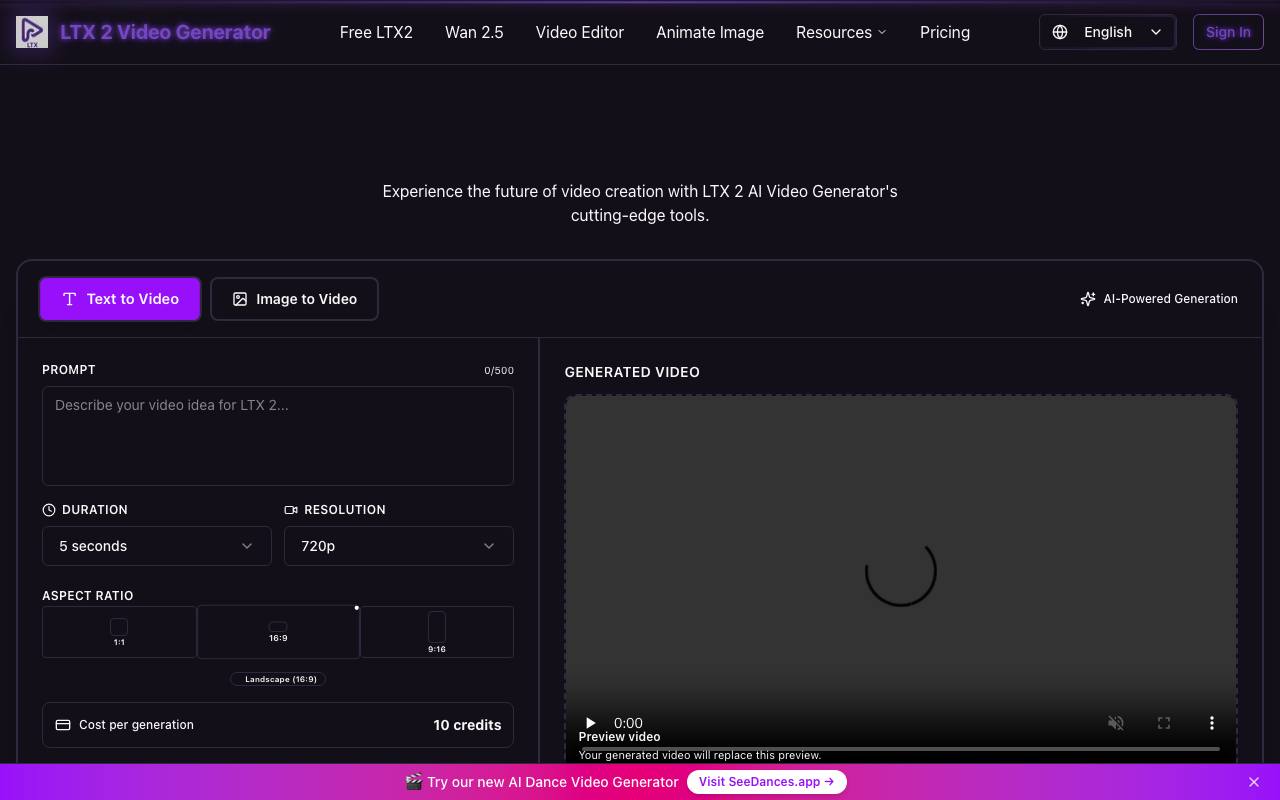The image size is (1280, 800).
Task: Open the video more options menu
Action: pyautogui.click(x=1212, y=723)
